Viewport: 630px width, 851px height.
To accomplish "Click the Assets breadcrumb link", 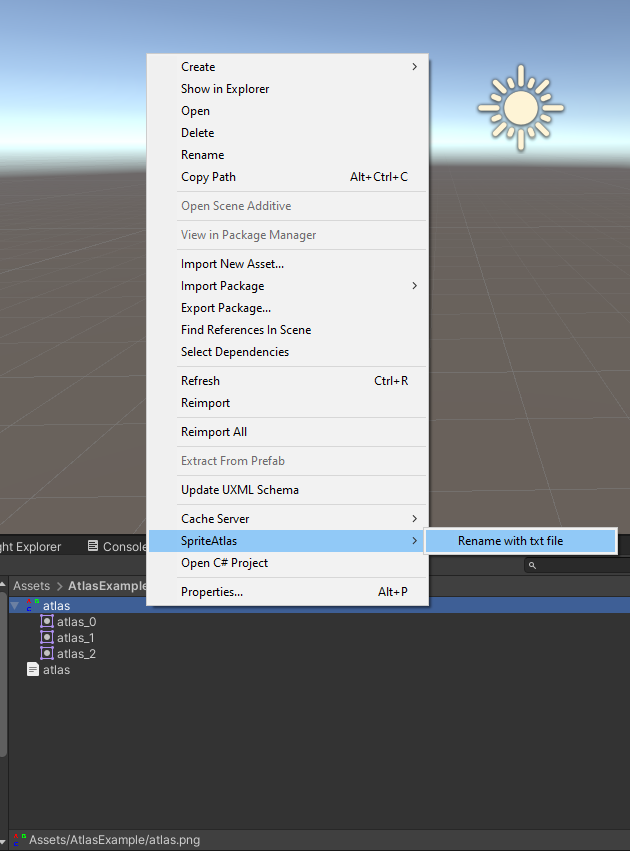I will pyautogui.click(x=31, y=586).
